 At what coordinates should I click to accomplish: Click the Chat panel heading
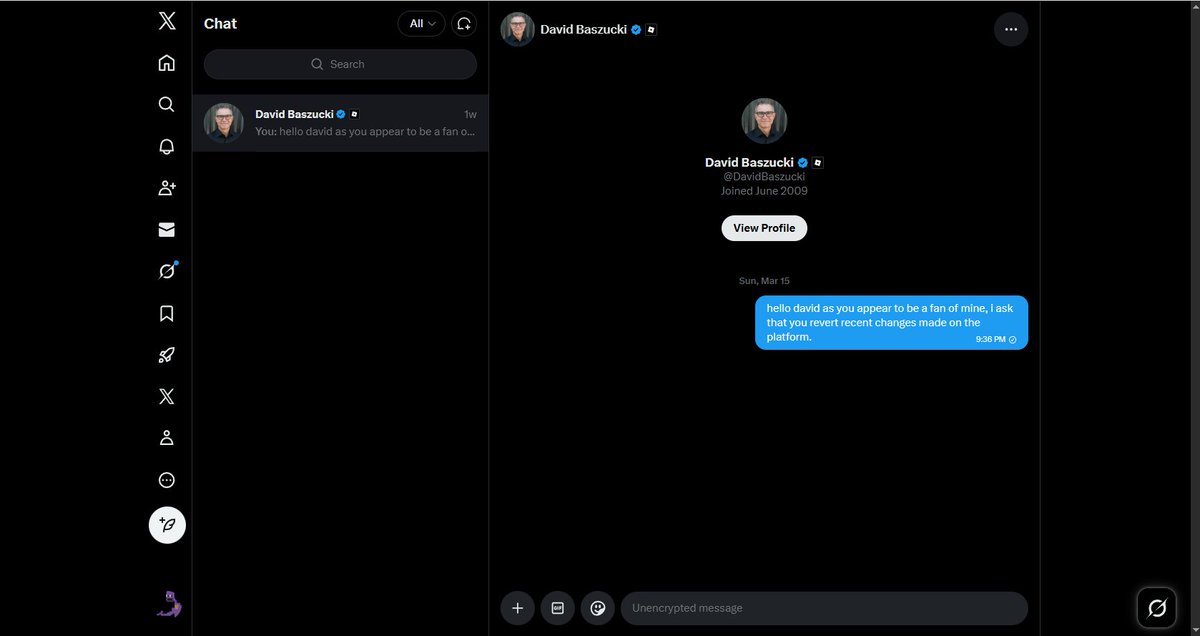coord(220,23)
